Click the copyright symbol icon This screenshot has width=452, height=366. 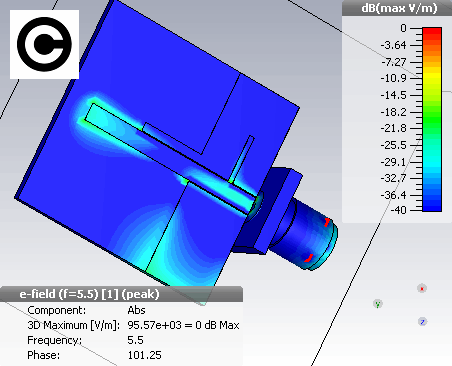pos(44,44)
